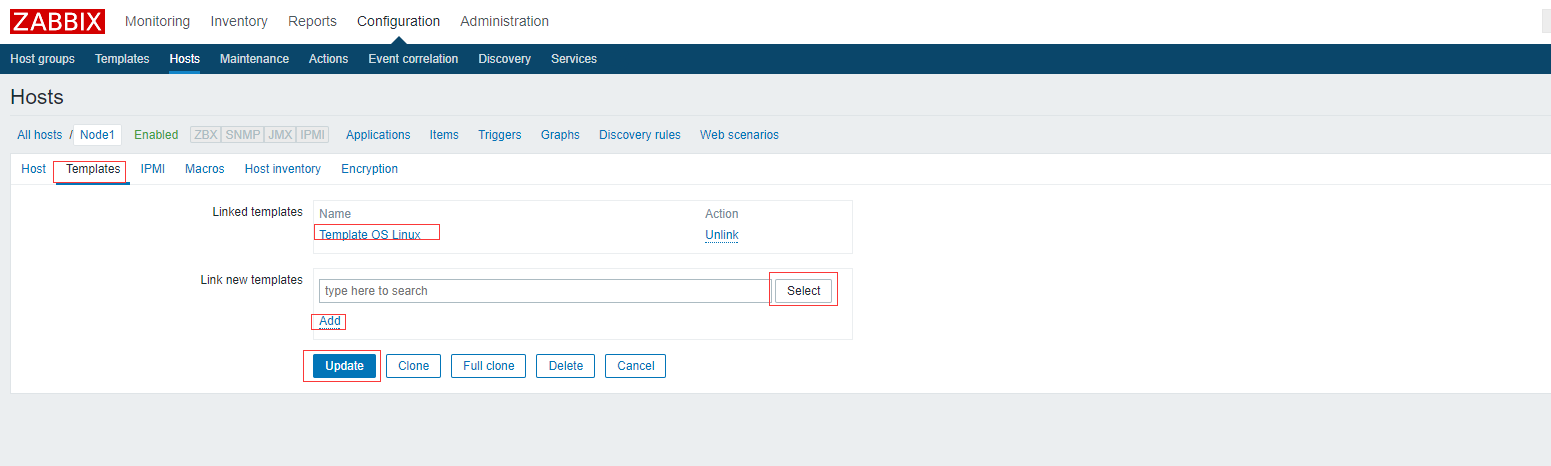The width and height of the screenshot is (1551, 466).
Task: Click the ZABBIX logo
Action: [57, 21]
